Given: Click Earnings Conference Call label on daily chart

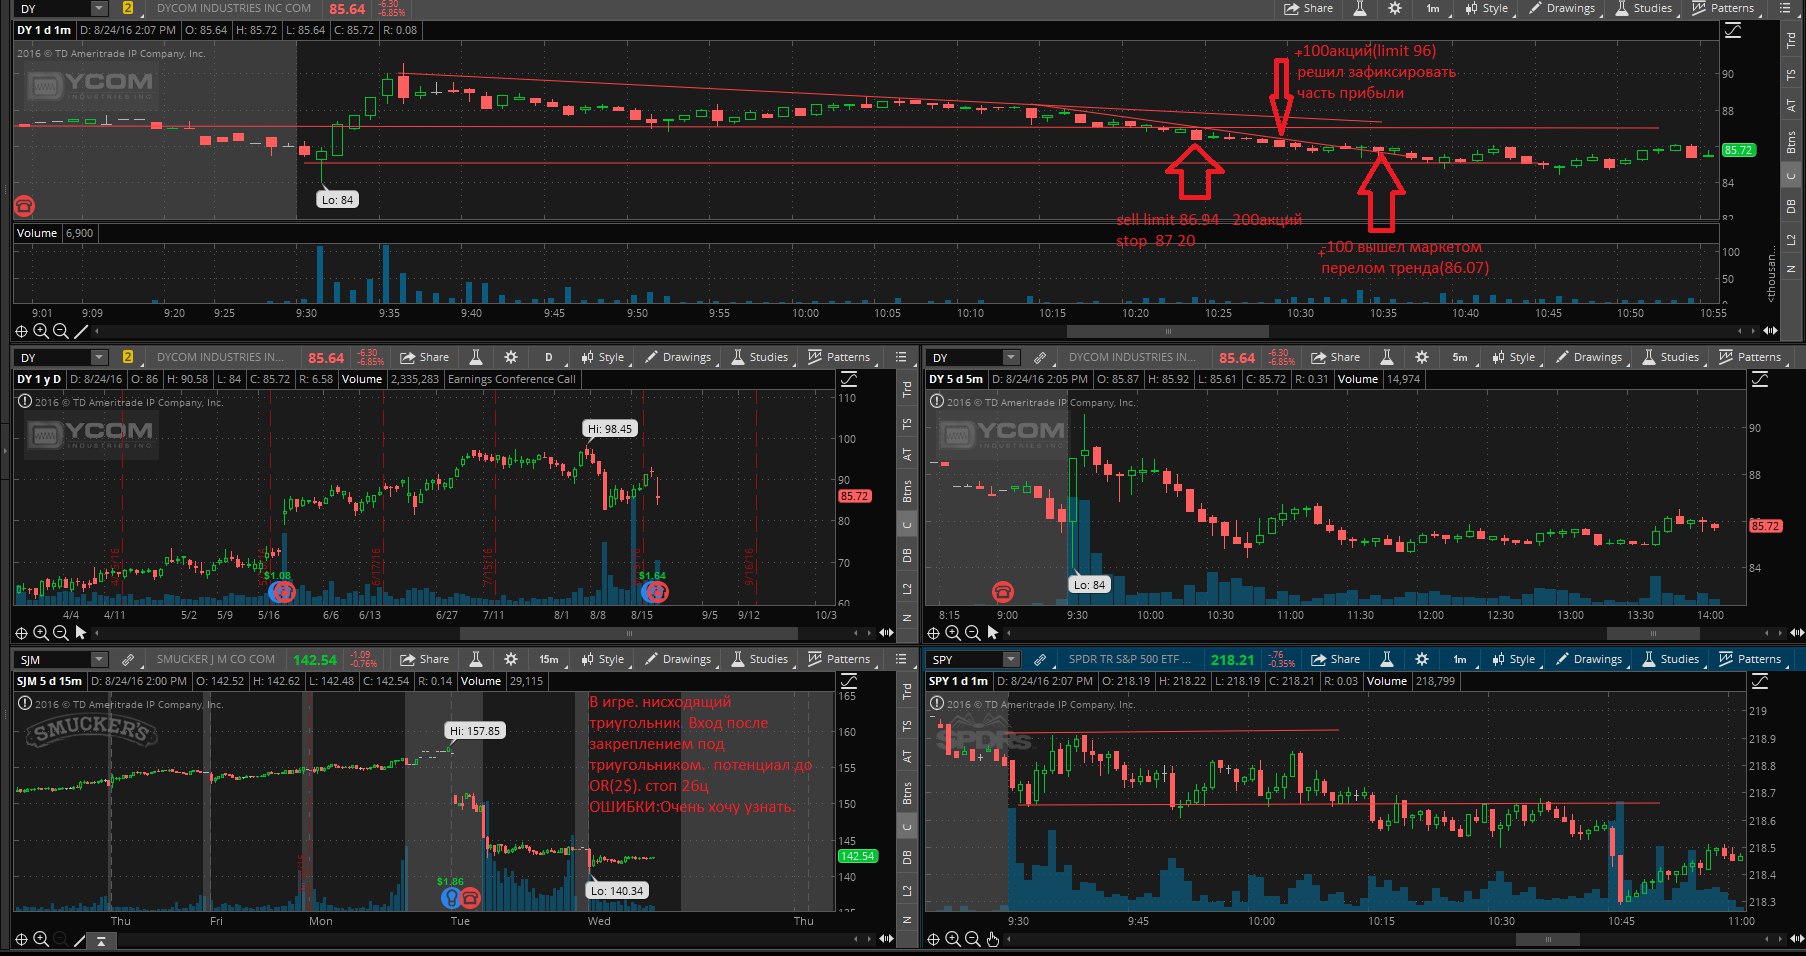Looking at the screenshot, I should 512,379.
